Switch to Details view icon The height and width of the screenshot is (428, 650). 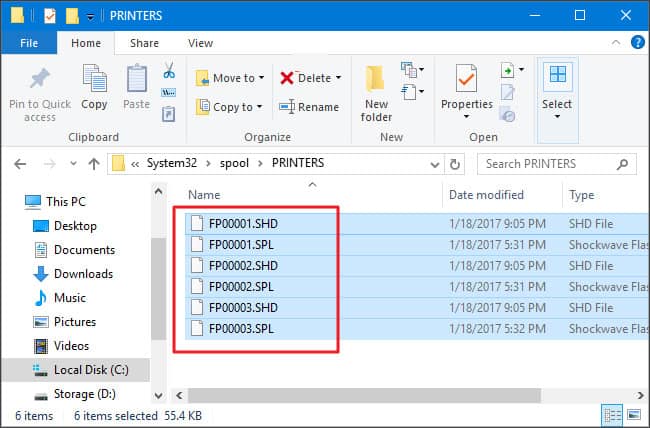[x=612, y=416]
